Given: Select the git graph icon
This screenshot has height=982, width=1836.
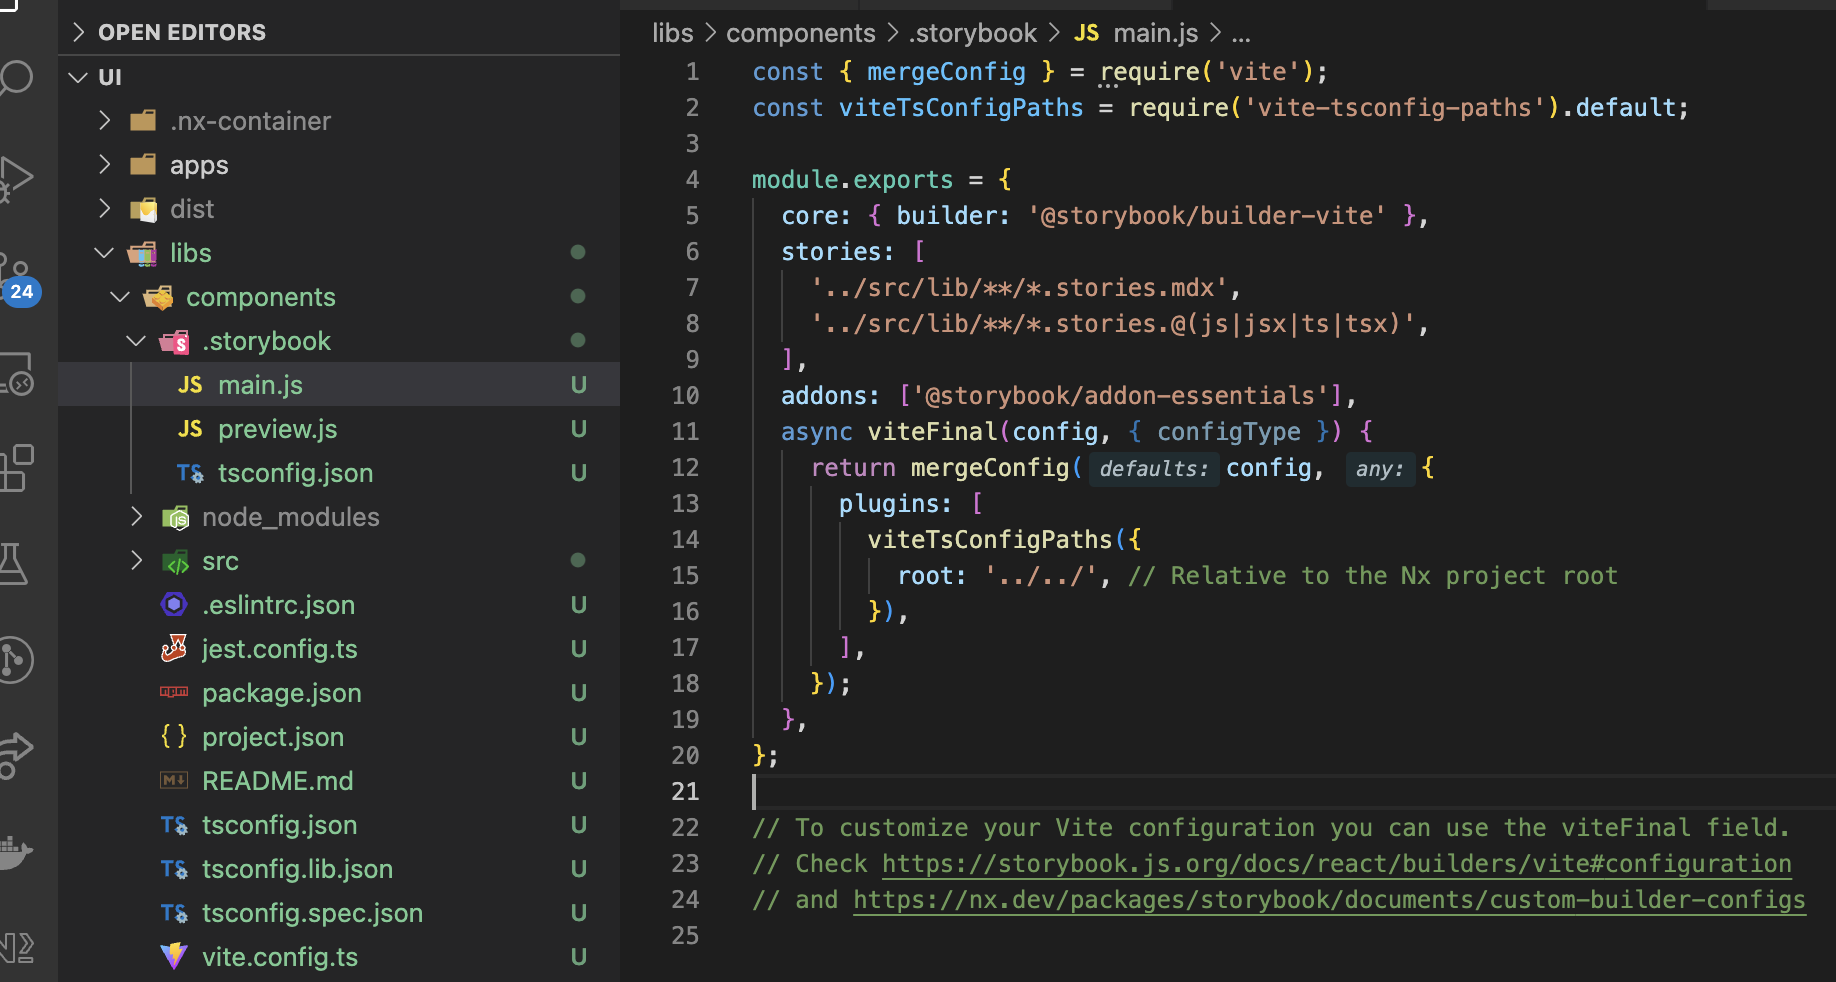Looking at the screenshot, I should [x=18, y=660].
